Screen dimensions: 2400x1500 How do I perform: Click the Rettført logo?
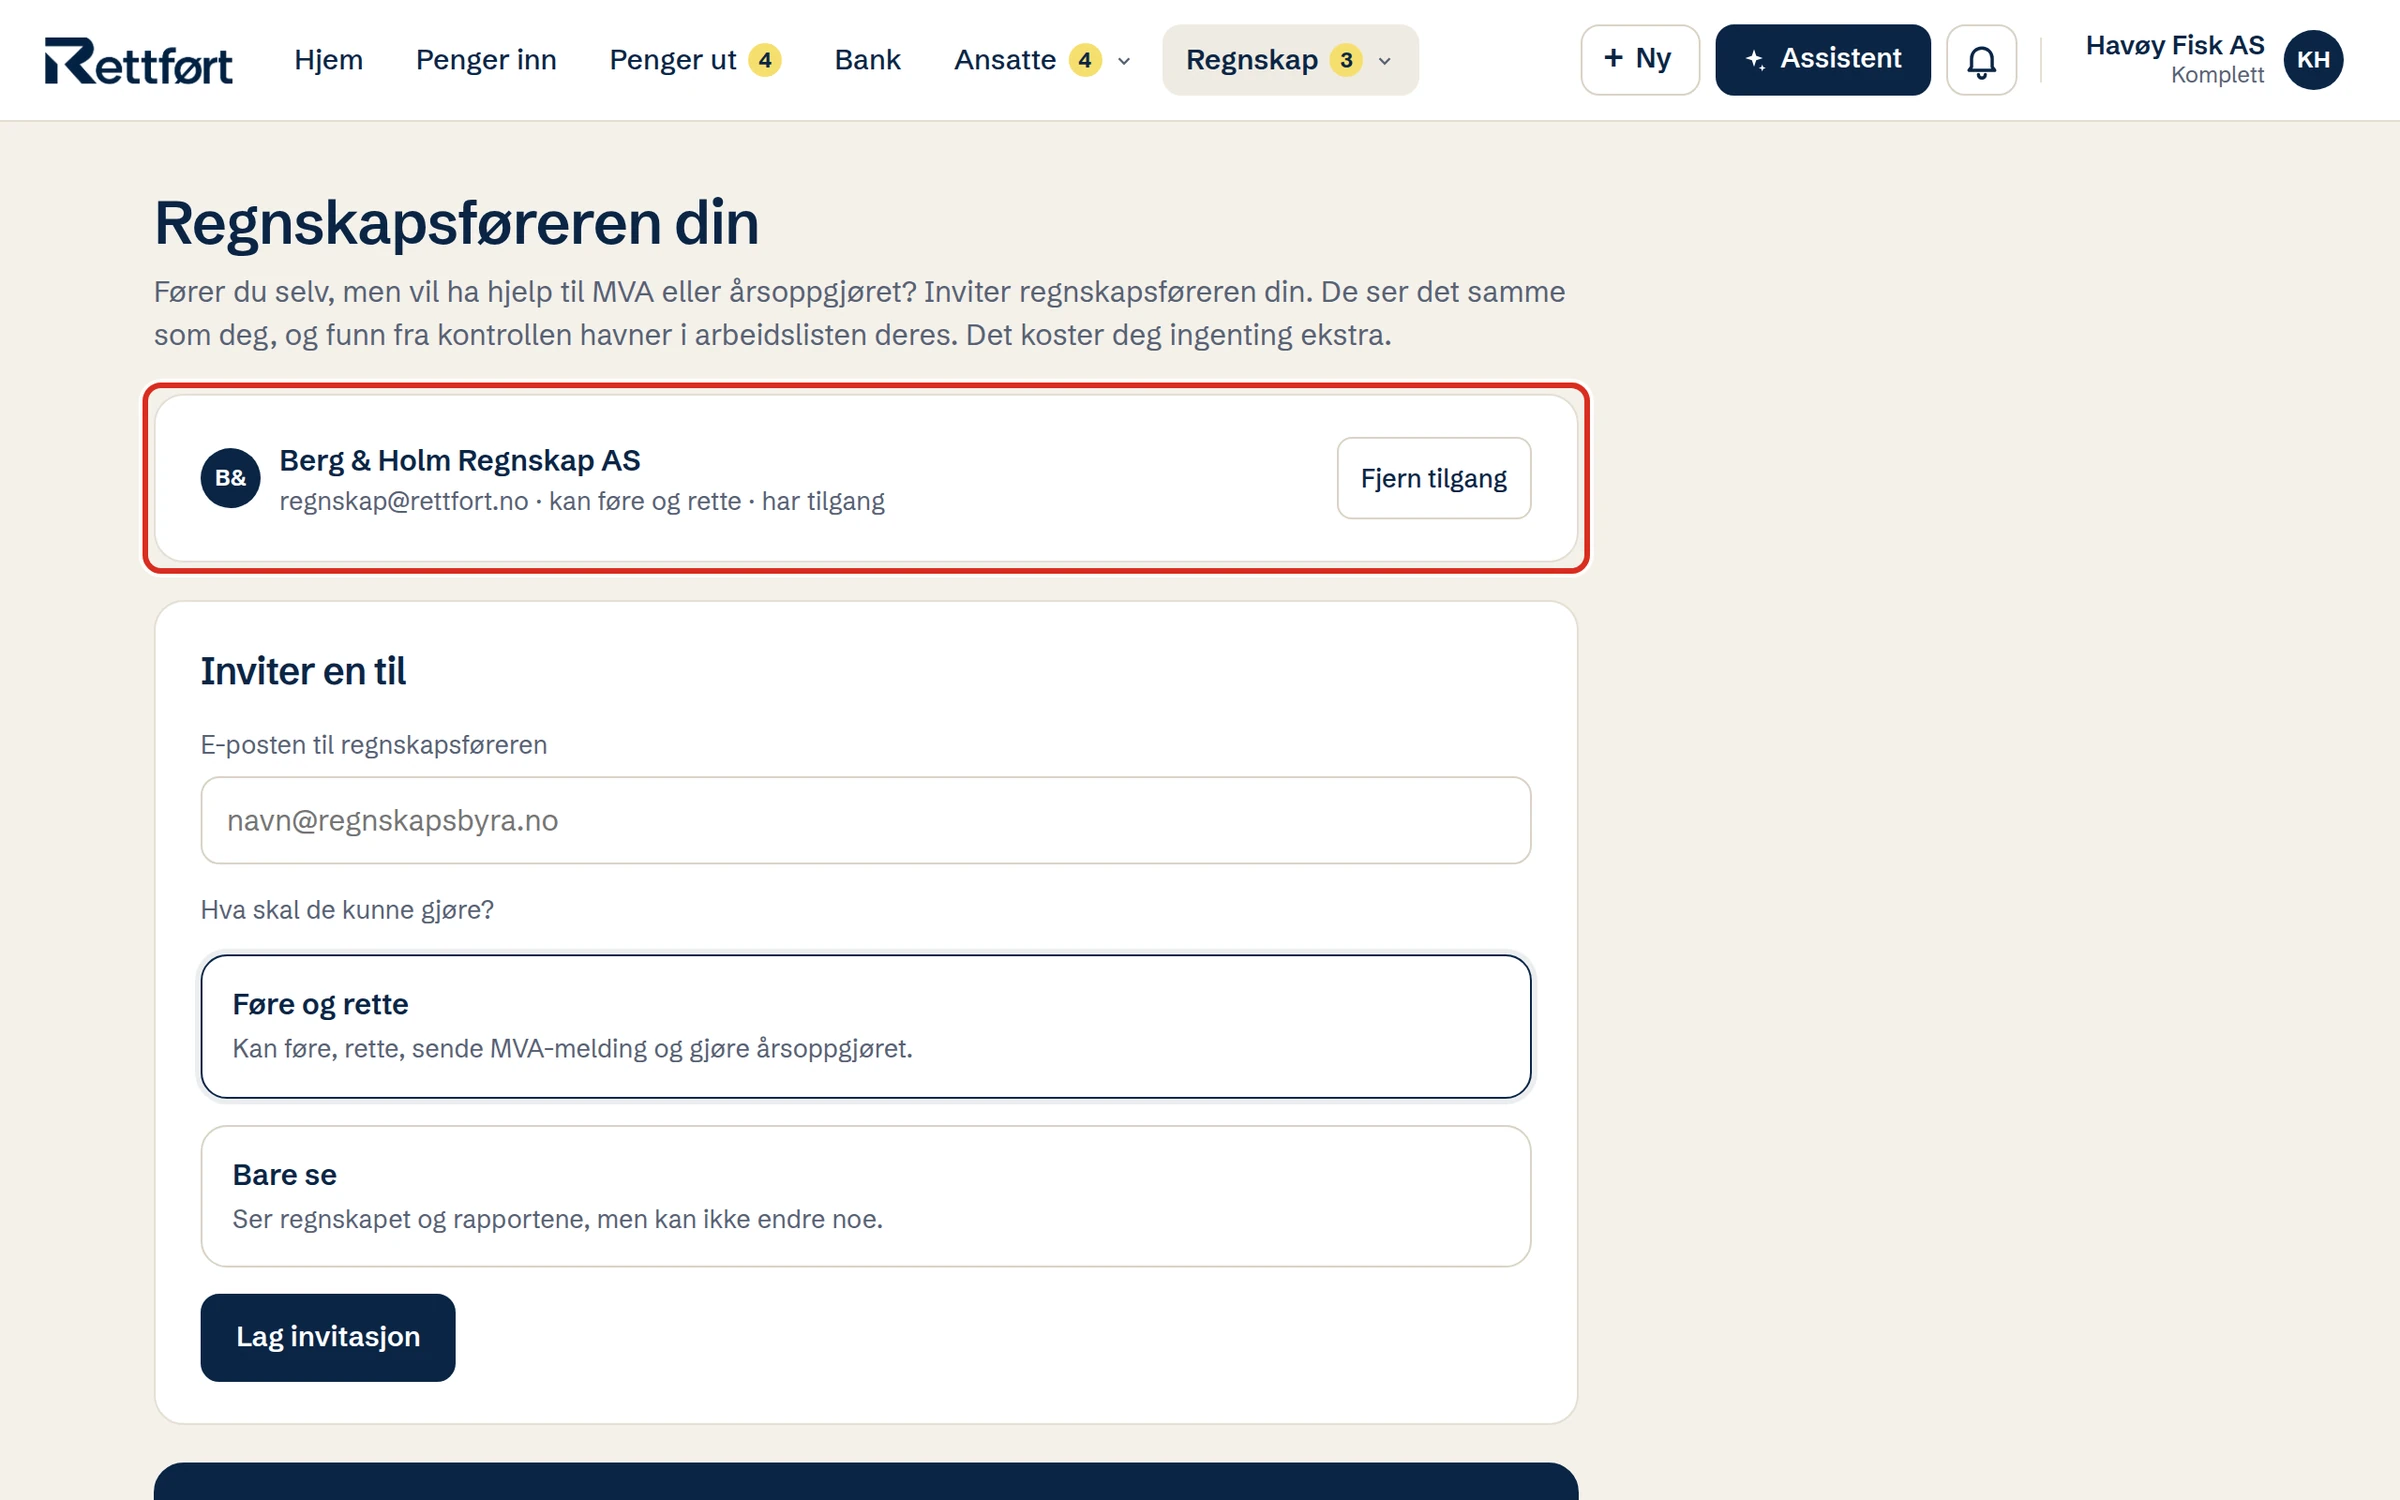coord(138,60)
